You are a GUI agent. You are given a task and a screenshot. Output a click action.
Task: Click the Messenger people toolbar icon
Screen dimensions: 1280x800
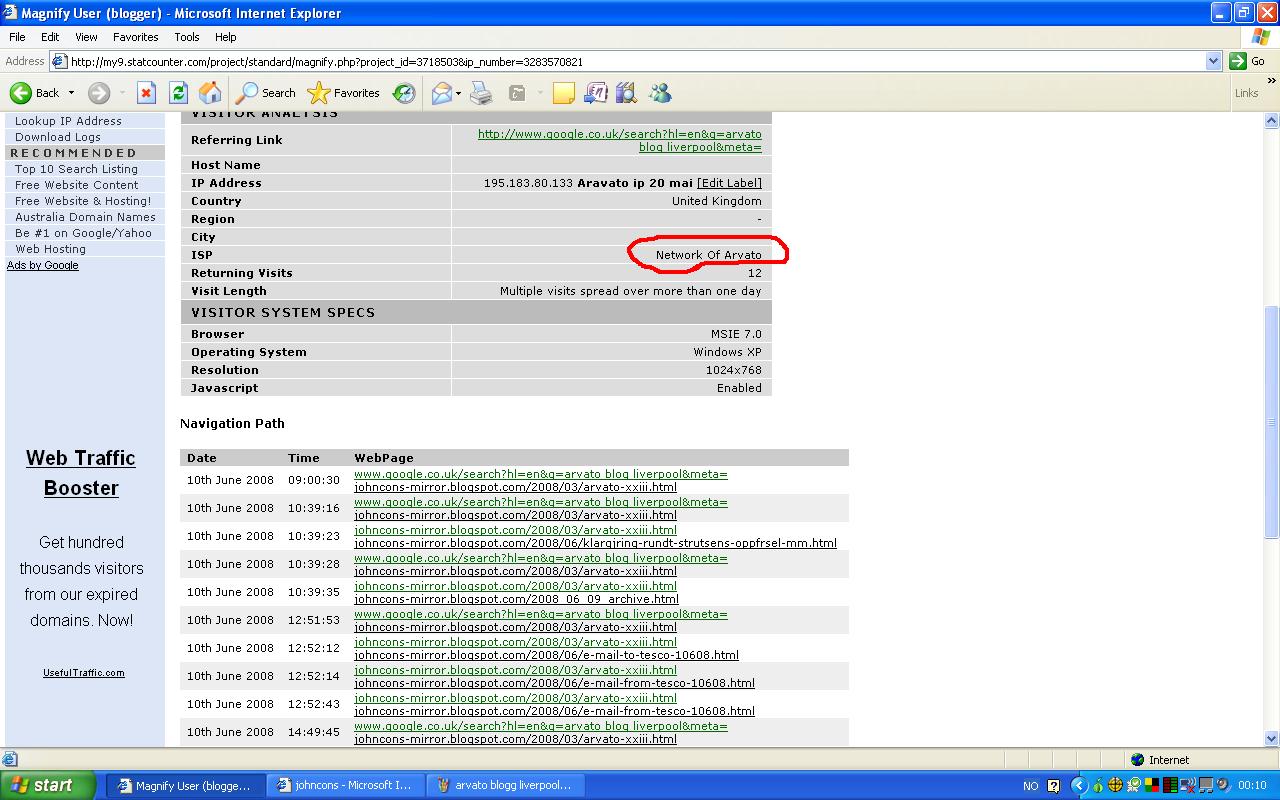660,93
